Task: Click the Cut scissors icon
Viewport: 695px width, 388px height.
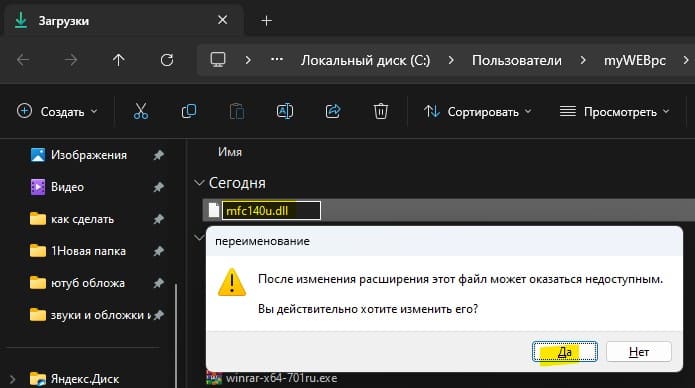Action: point(141,111)
